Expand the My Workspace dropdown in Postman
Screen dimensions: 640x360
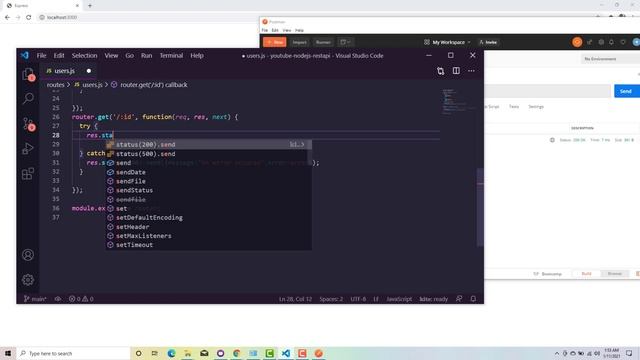point(447,42)
